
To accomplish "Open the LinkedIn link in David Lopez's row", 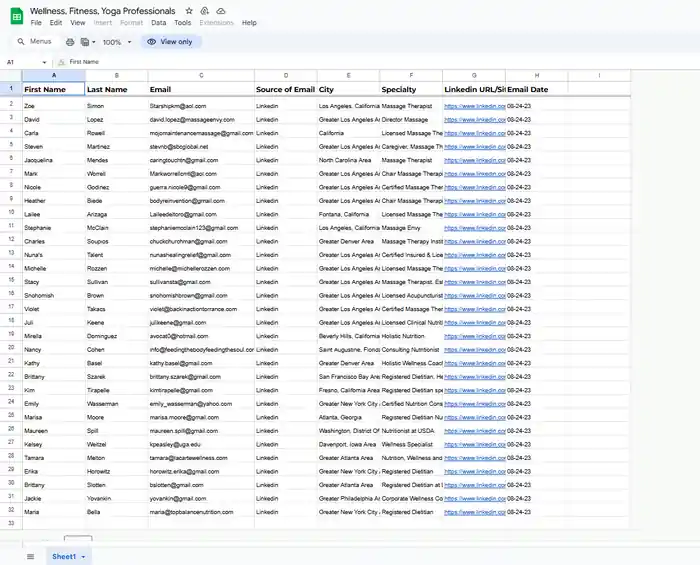I will [475, 120].
